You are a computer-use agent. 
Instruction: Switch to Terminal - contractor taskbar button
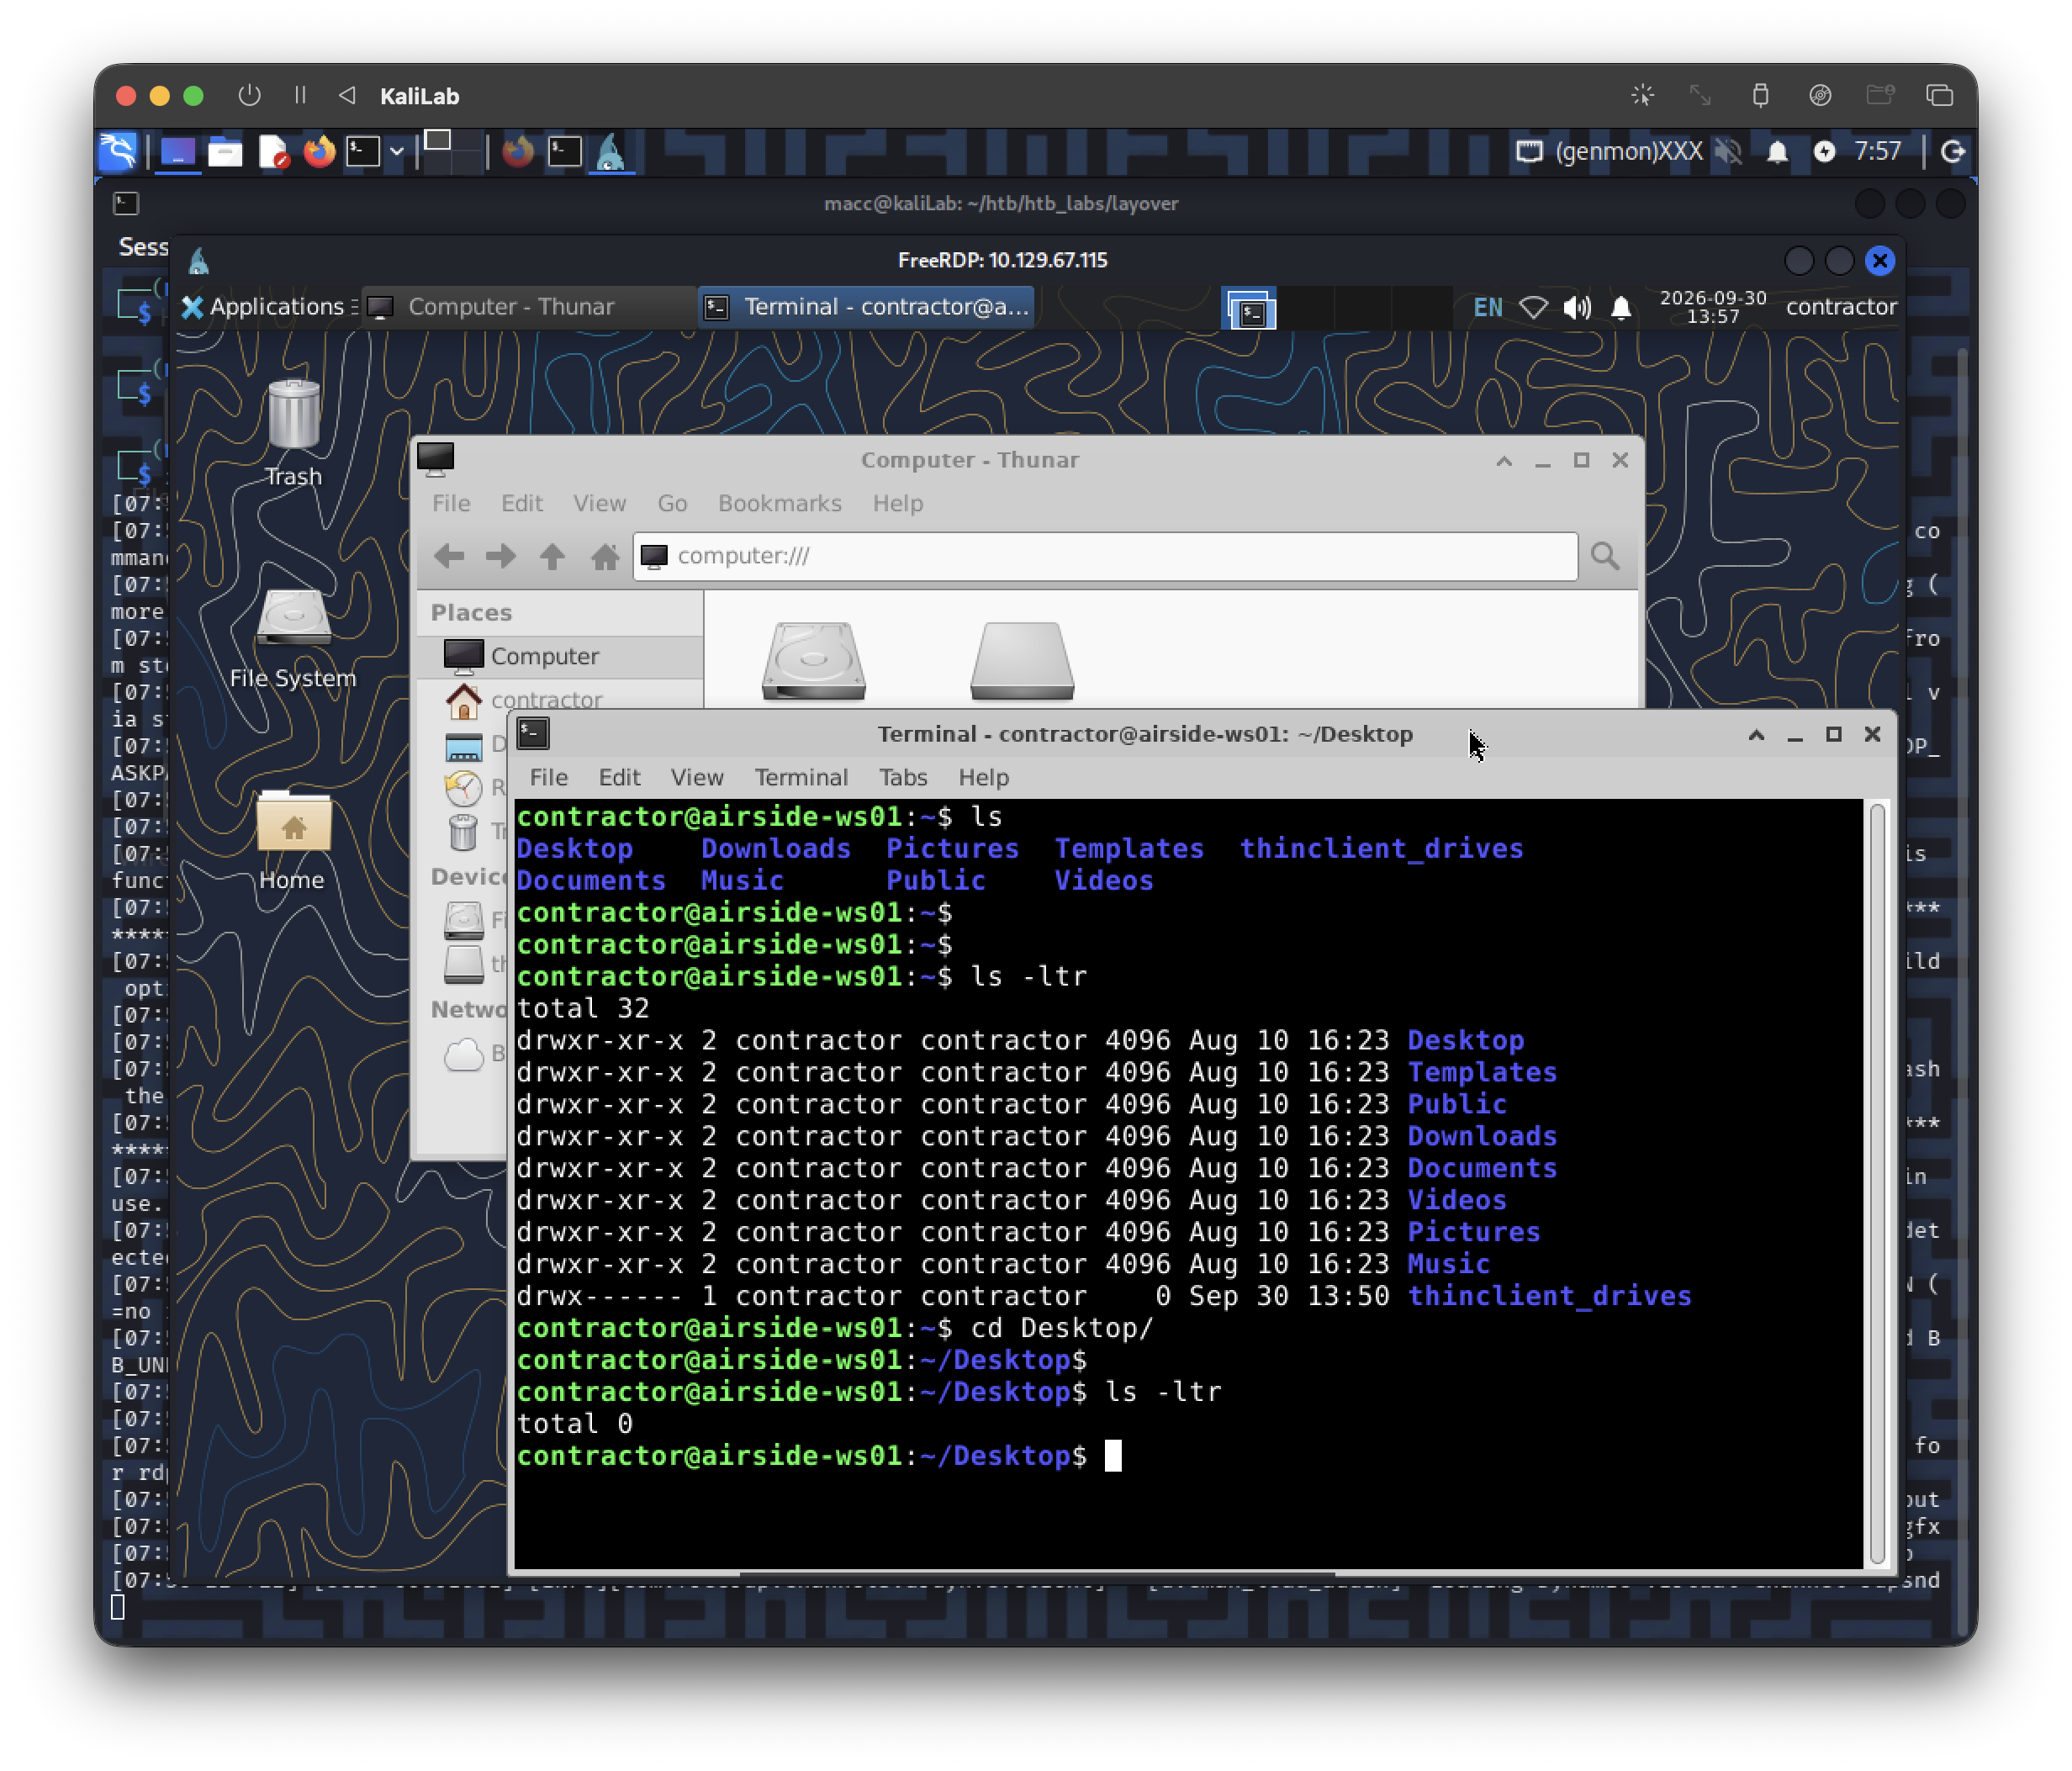[x=866, y=307]
